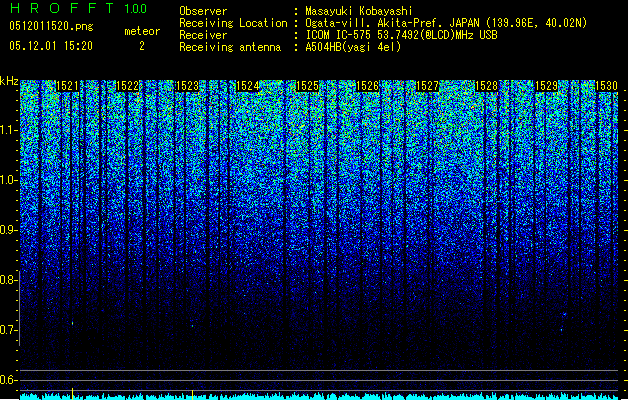Click the 0.9 kHz axis label
This screenshot has height=400, width=629.
tap(8, 230)
